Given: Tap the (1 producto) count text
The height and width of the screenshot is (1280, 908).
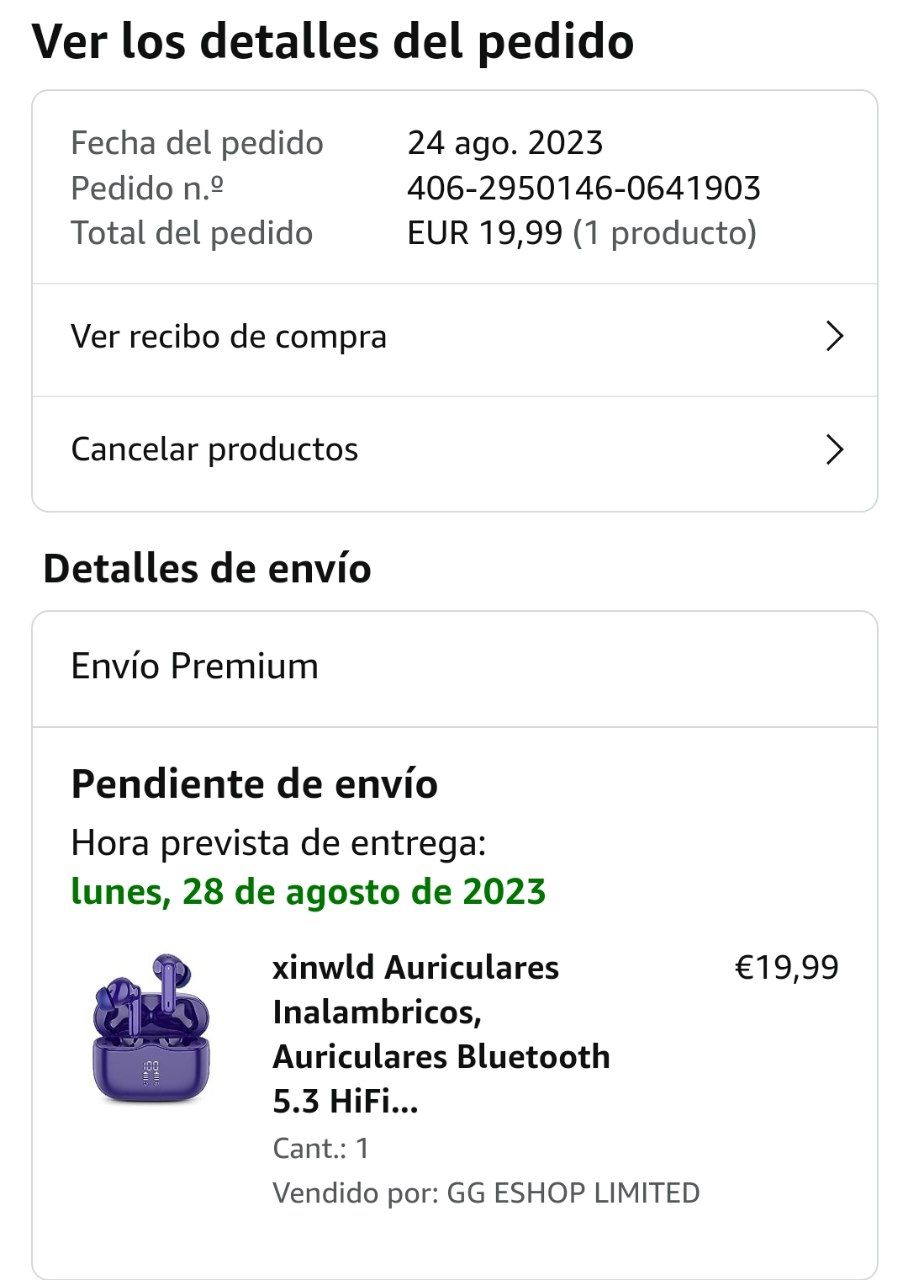Looking at the screenshot, I should (x=664, y=233).
